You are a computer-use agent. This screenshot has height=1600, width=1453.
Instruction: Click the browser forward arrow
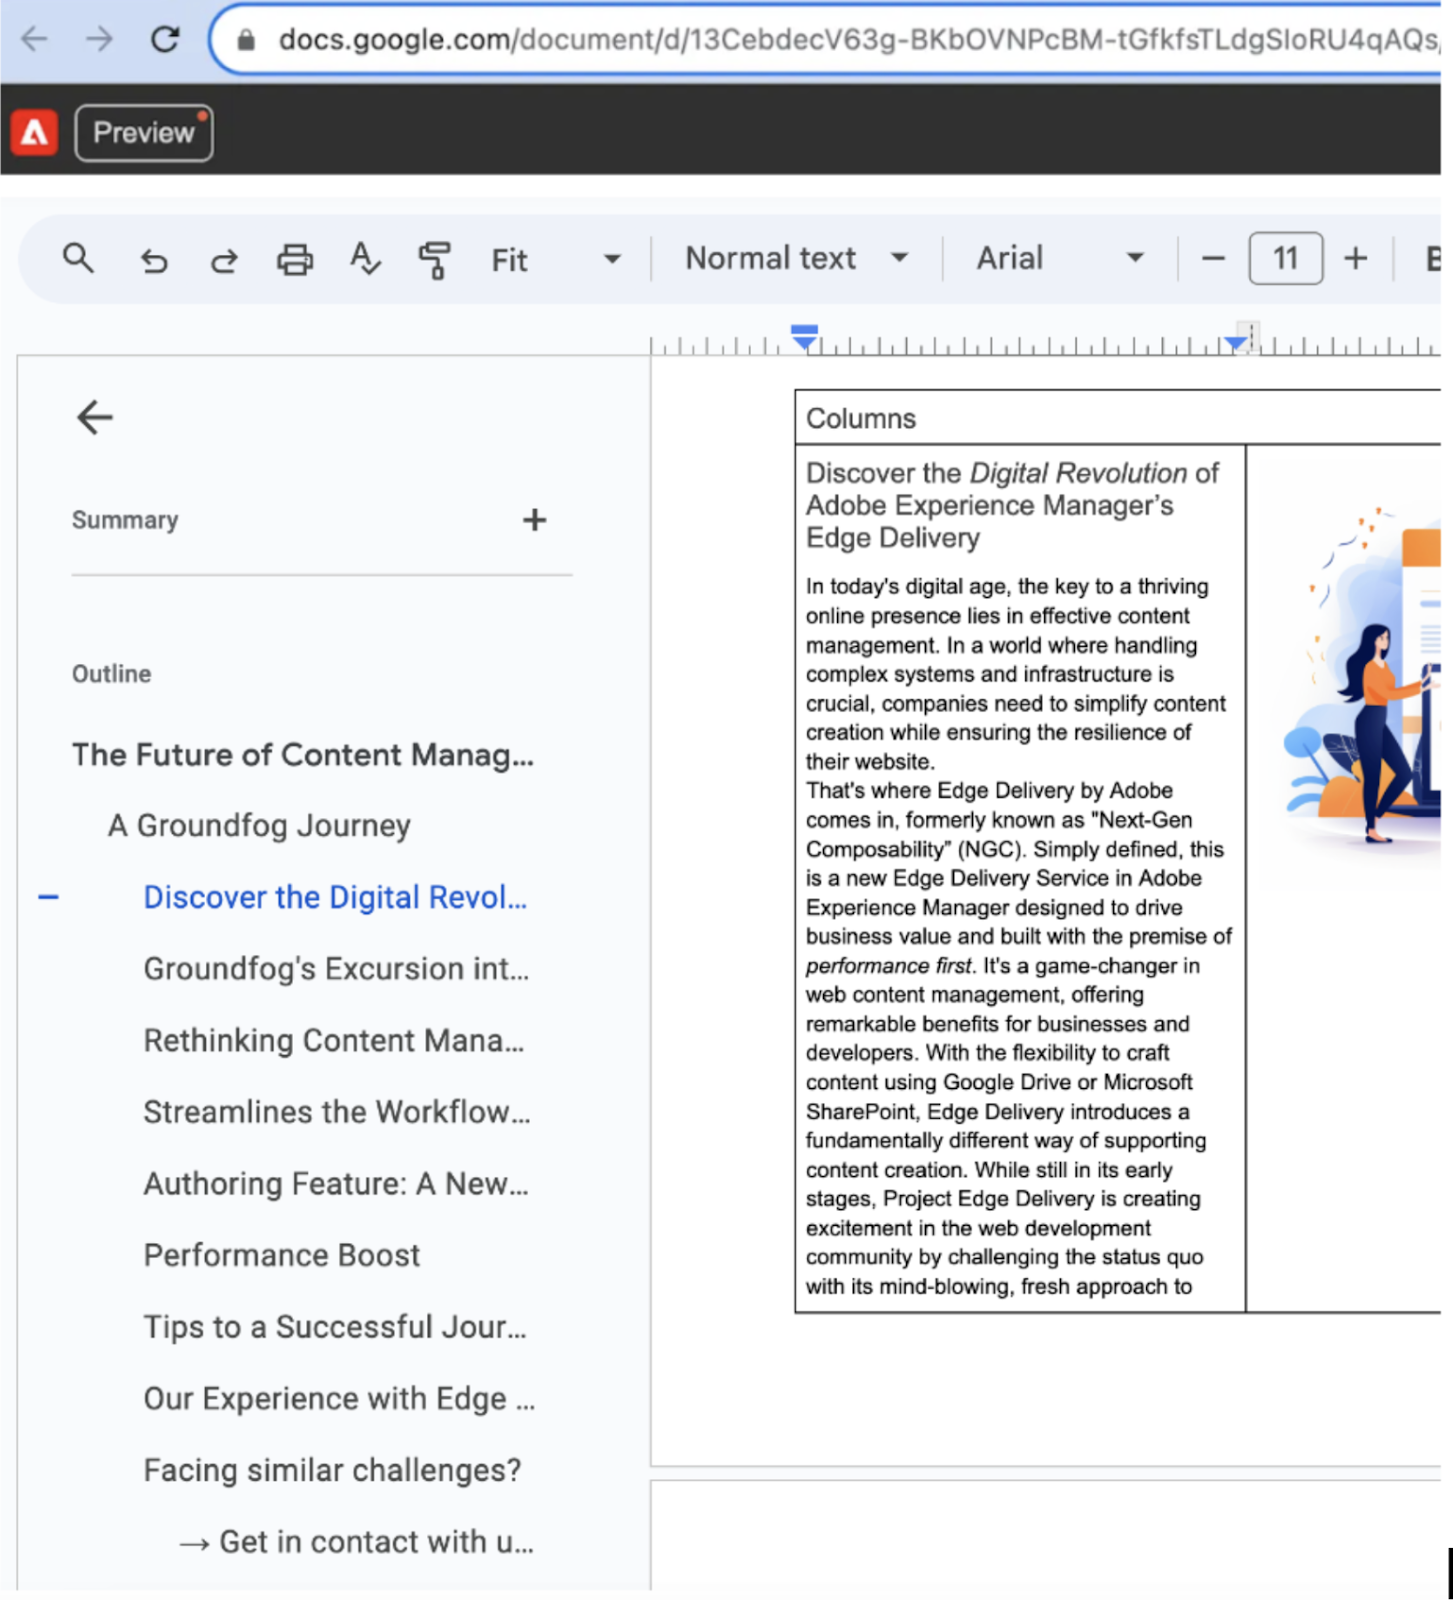tap(99, 39)
